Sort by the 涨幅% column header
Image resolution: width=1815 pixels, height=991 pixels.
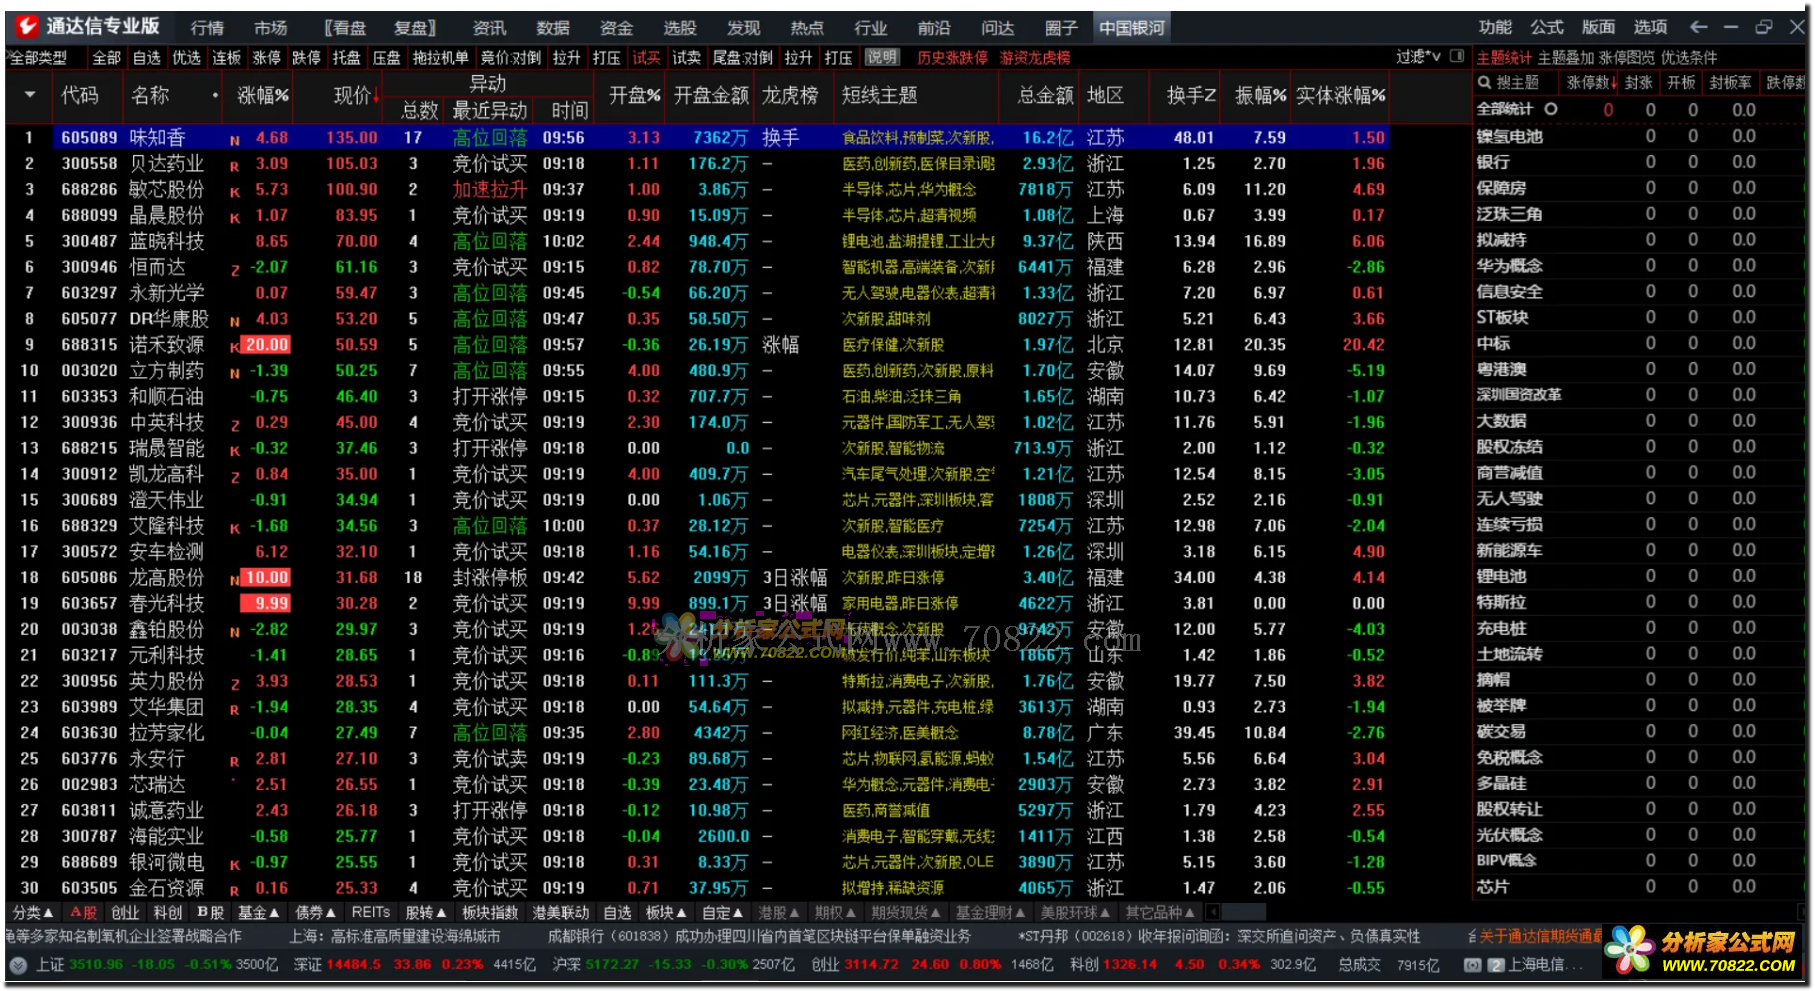[263, 95]
